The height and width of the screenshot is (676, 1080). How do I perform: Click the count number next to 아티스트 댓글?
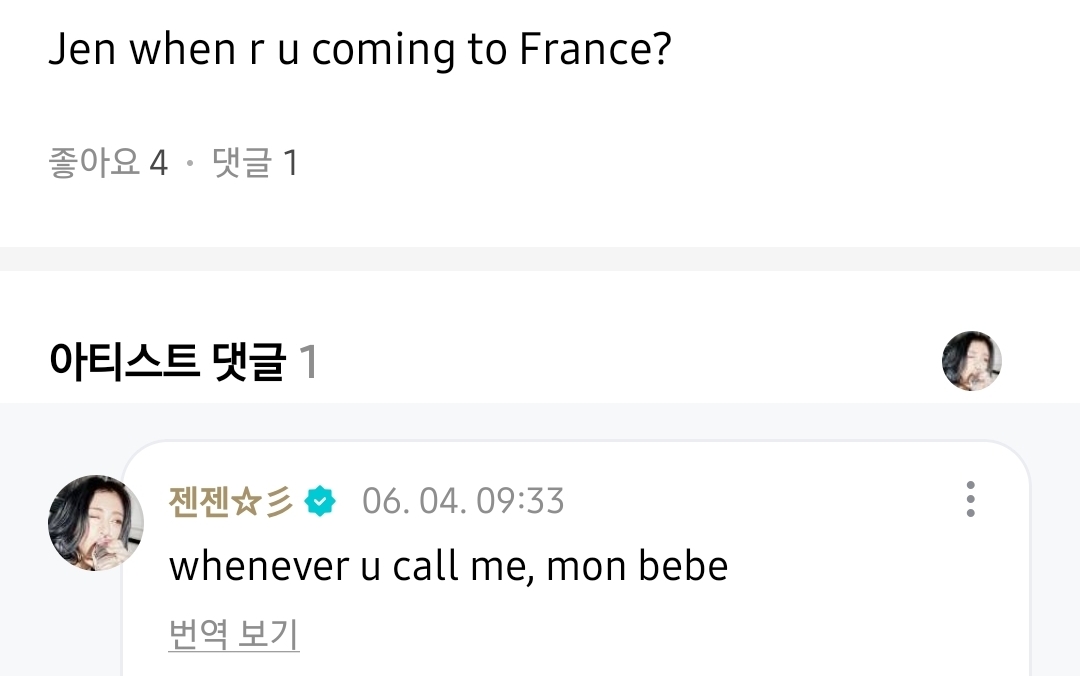coord(309,361)
